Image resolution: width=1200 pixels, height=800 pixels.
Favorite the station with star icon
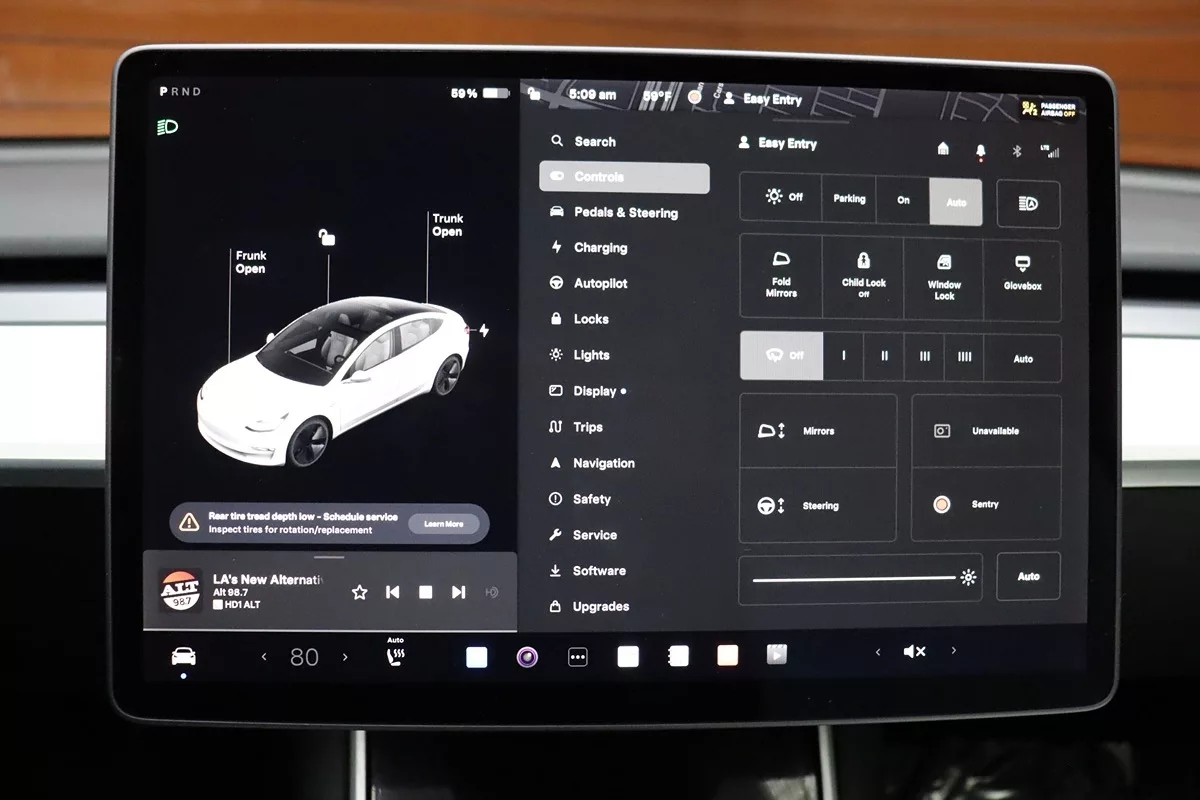tap(360, 592)
